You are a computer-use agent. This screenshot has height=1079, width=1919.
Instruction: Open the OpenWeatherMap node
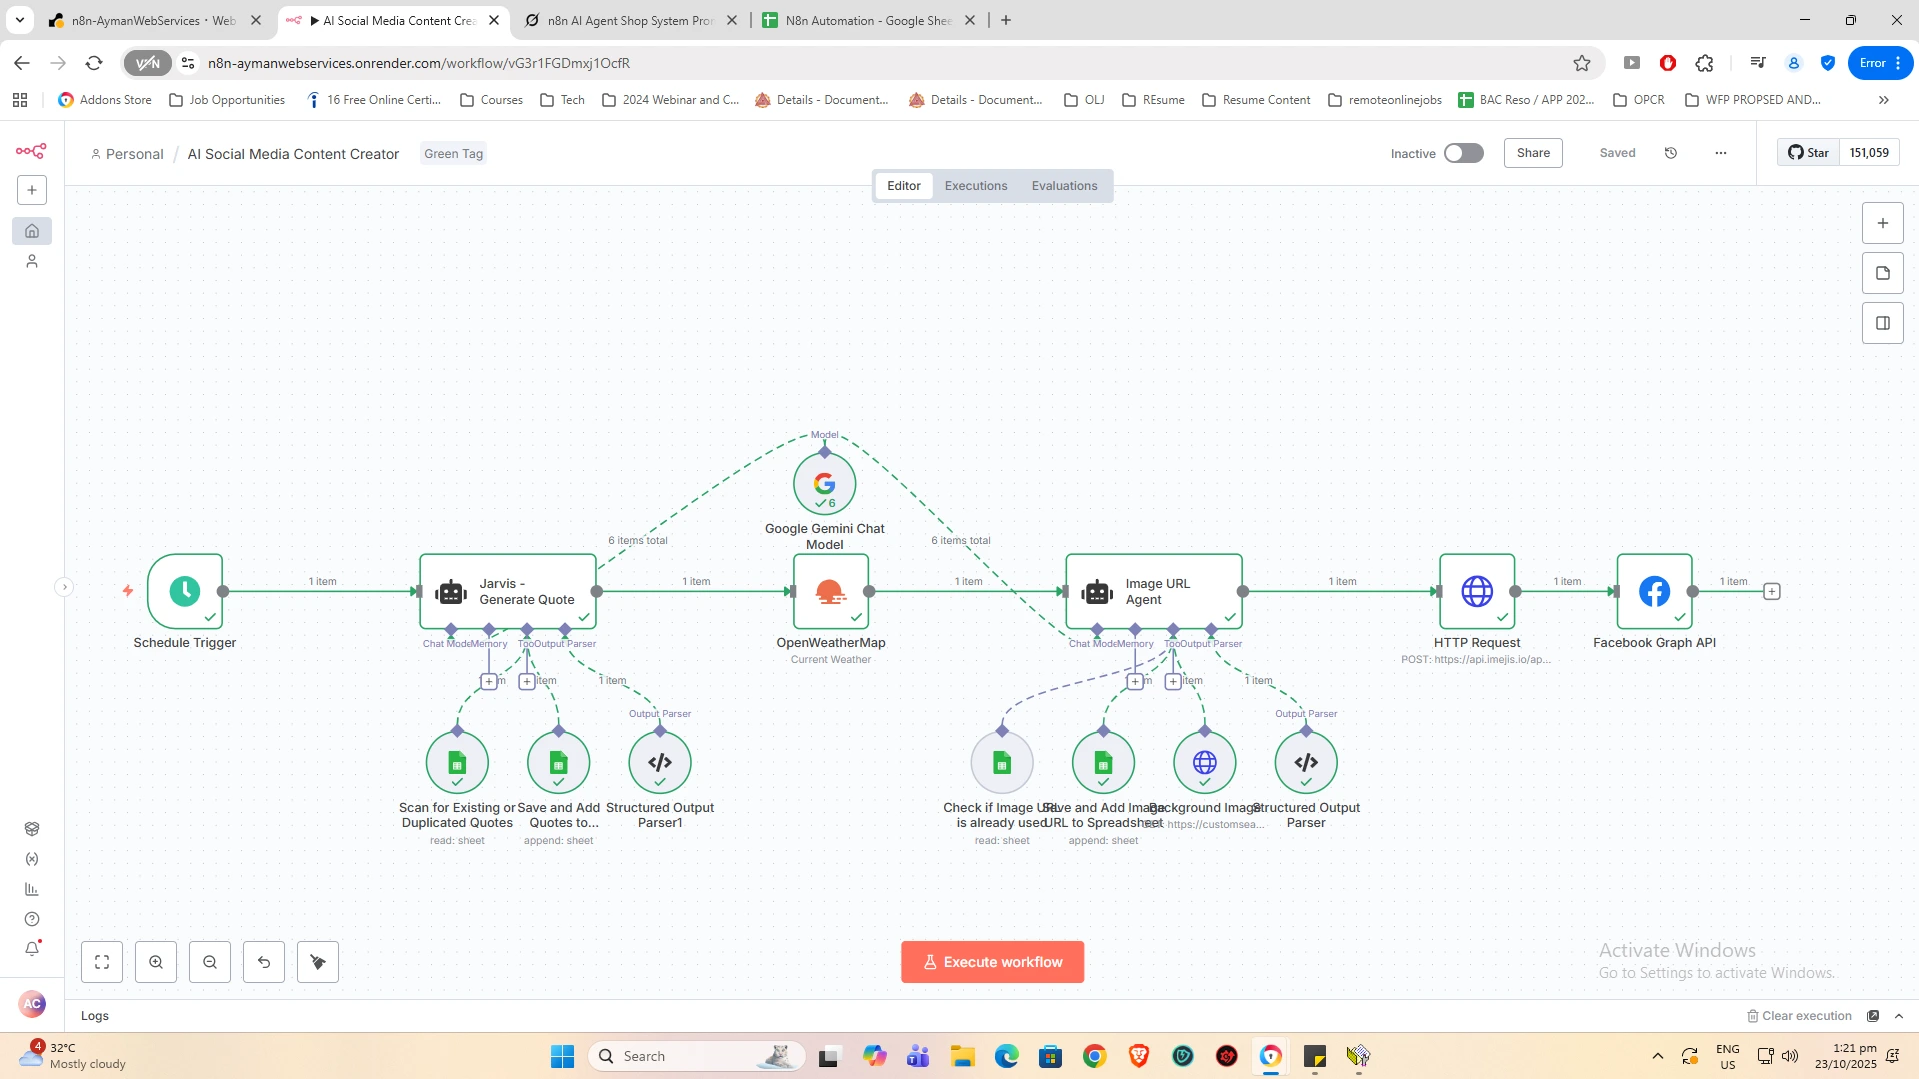pos(831,591)
